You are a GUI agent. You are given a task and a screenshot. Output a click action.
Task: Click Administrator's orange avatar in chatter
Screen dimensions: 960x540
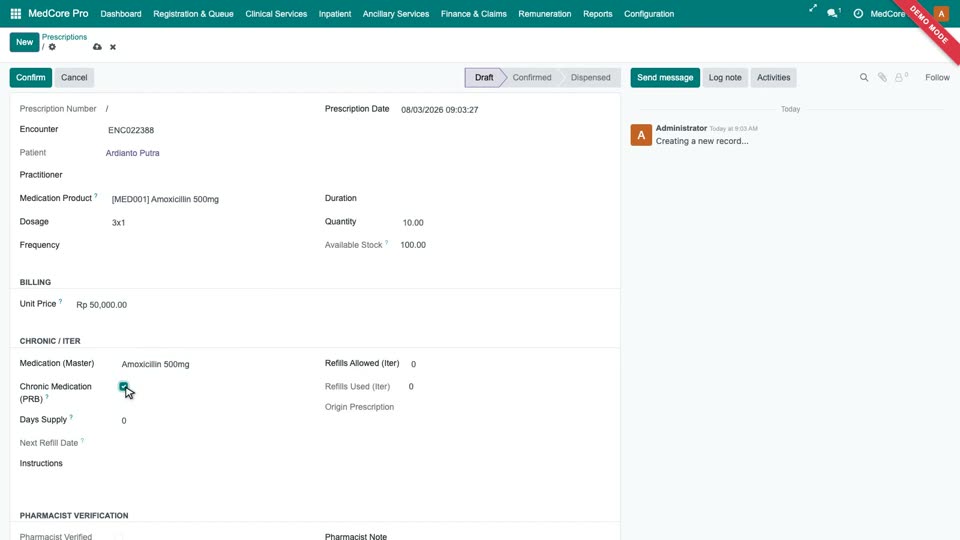click(641, 135)
